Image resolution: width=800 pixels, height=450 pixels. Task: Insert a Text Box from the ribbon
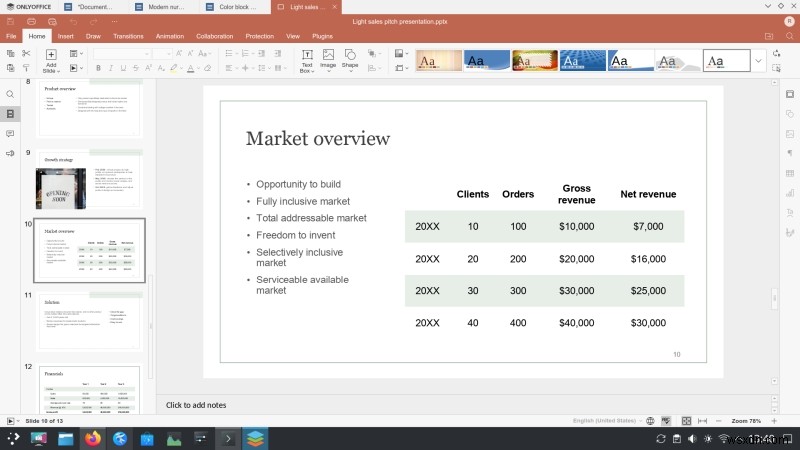click(x=307, y=61)
